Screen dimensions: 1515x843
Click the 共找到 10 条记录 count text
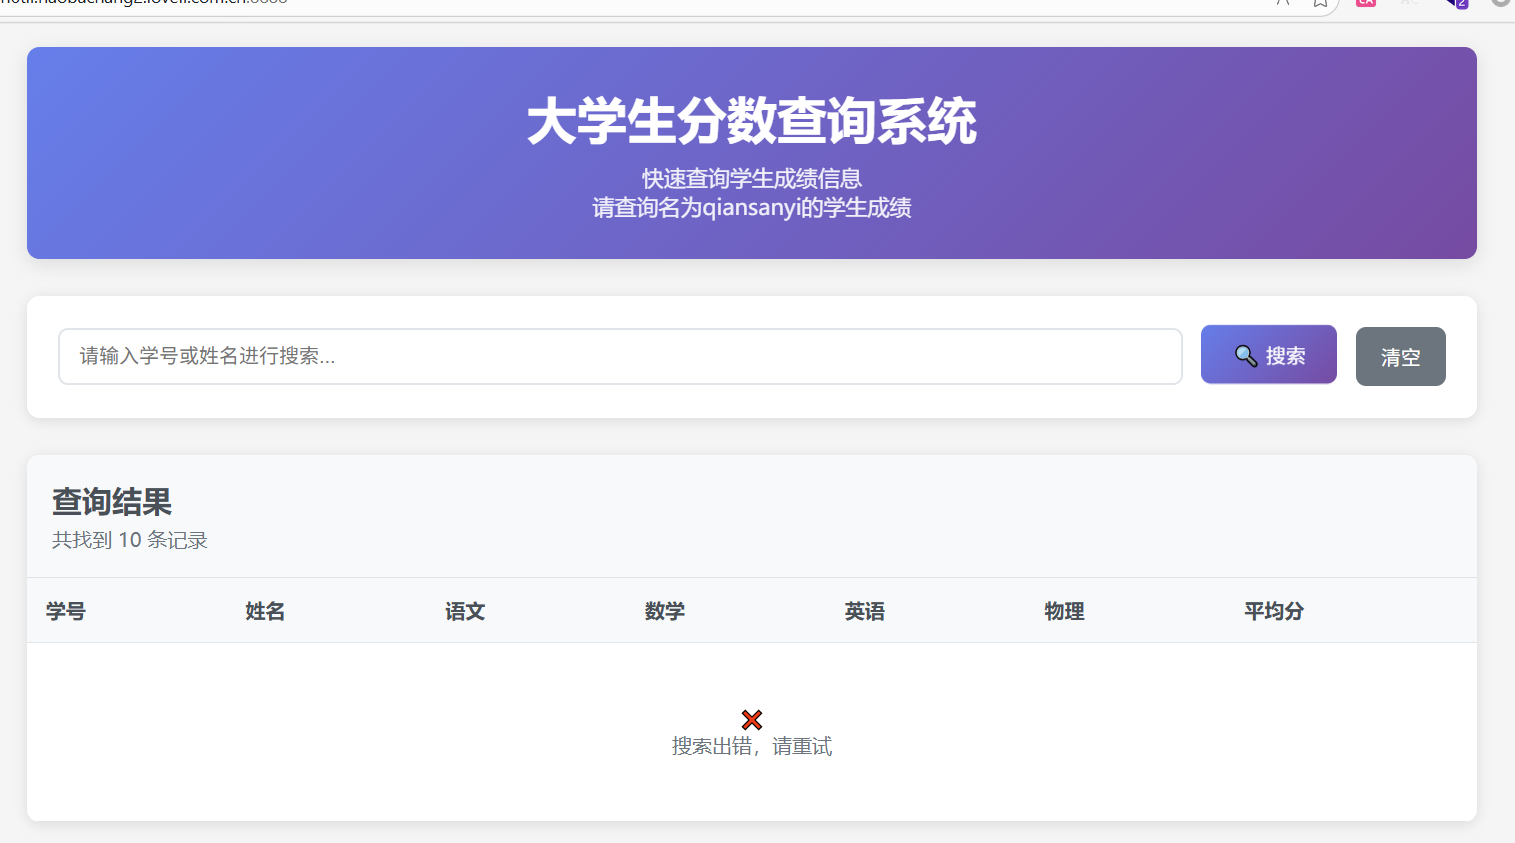pos(130,540)
